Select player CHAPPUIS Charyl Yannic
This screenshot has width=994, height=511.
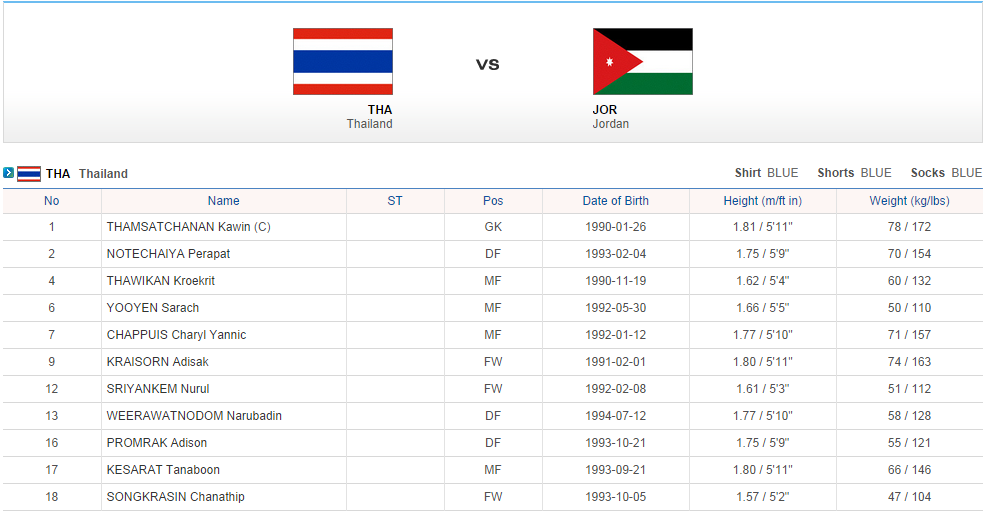(x=176, y=335)
